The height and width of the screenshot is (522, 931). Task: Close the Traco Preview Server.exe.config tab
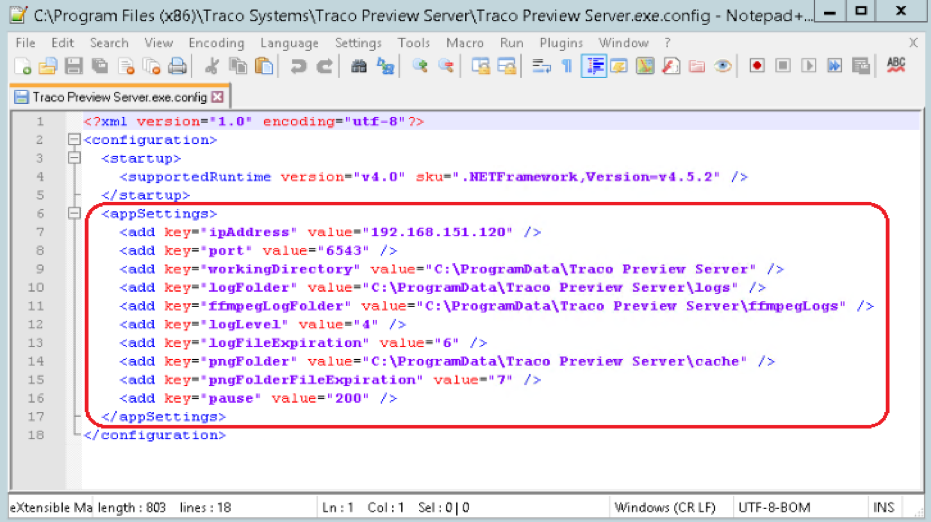[218, 97]
